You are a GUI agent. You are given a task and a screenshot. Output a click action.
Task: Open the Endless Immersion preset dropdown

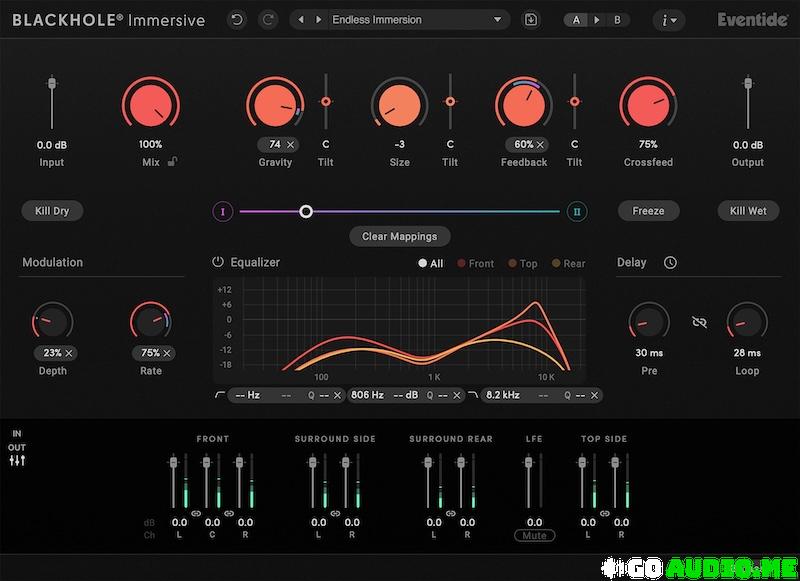click(x=417, y=20)
